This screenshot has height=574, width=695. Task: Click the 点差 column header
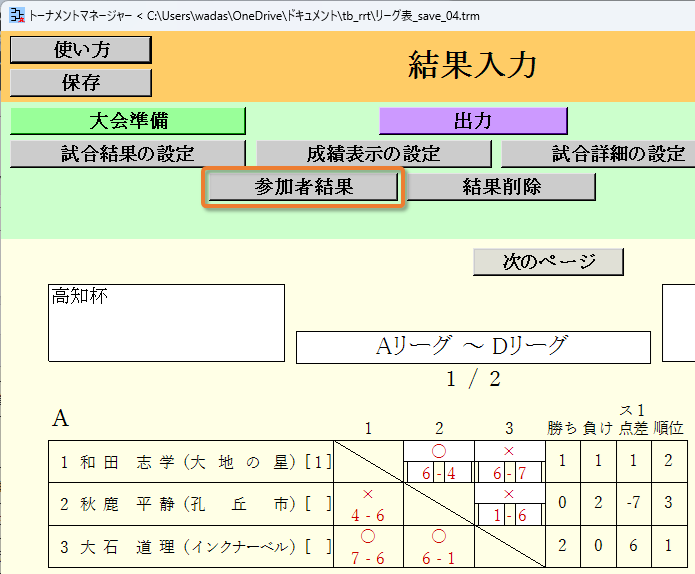tap(633, 428)
